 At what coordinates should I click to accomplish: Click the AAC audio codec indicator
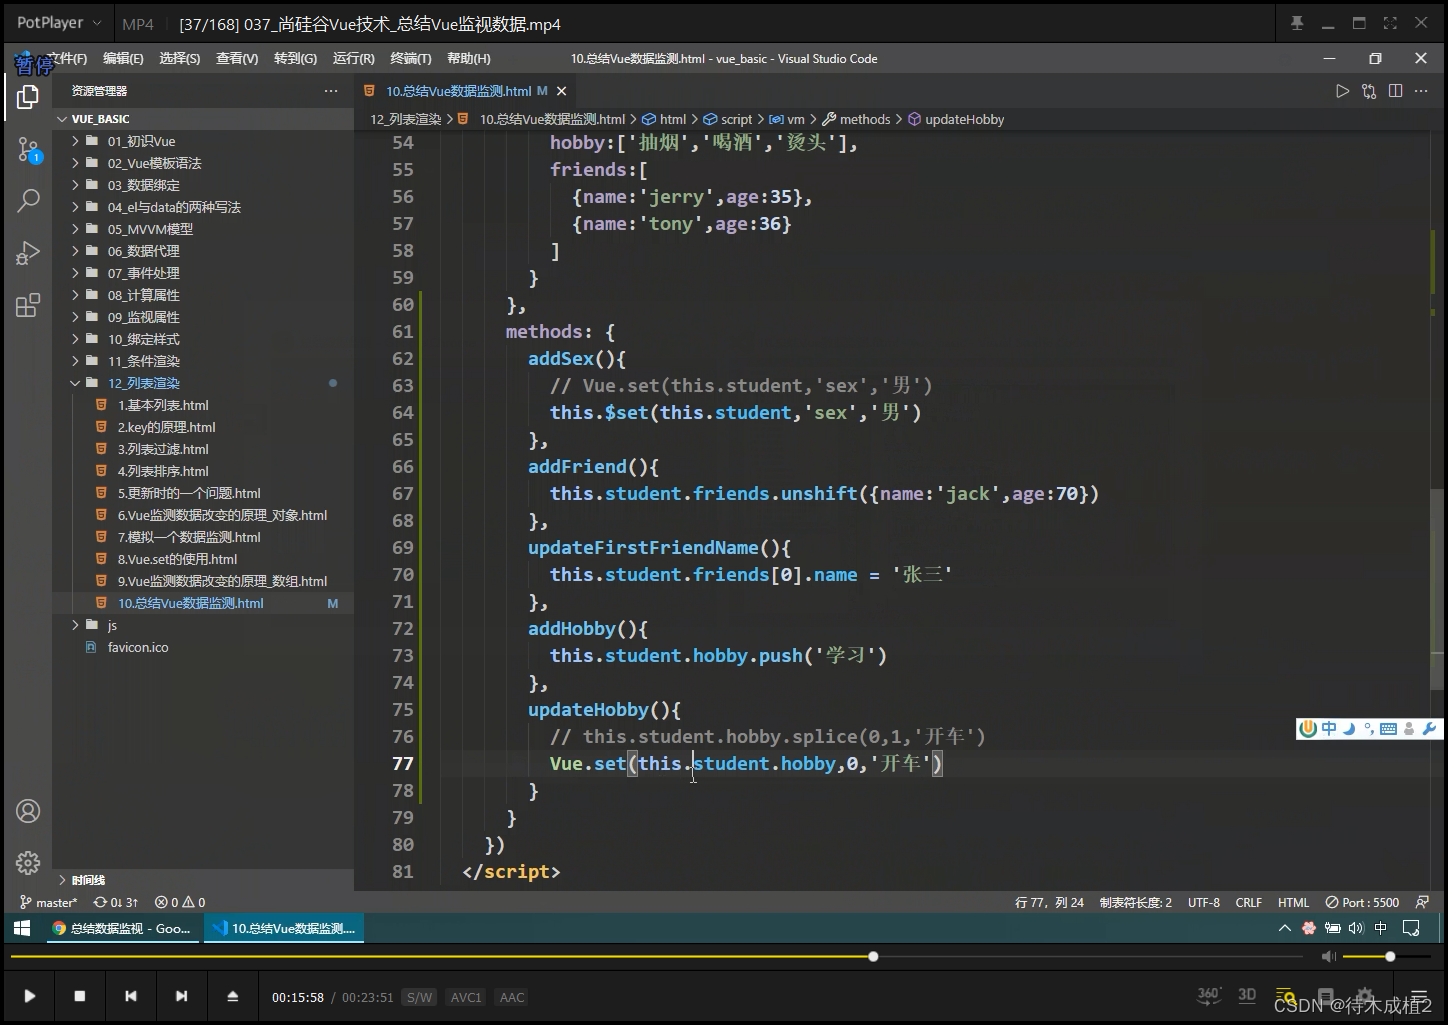coord(512,997)
